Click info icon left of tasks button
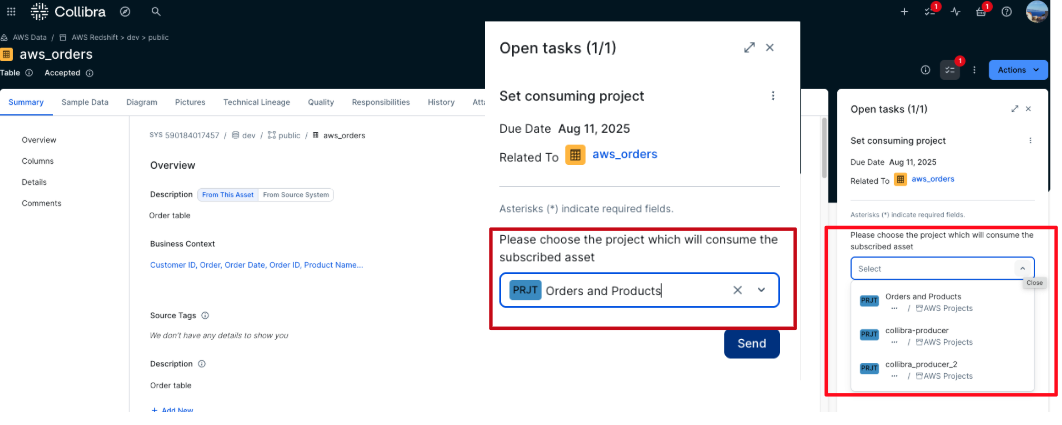The height and width of the screenshot is (425, 1062). tap(925, 70)
